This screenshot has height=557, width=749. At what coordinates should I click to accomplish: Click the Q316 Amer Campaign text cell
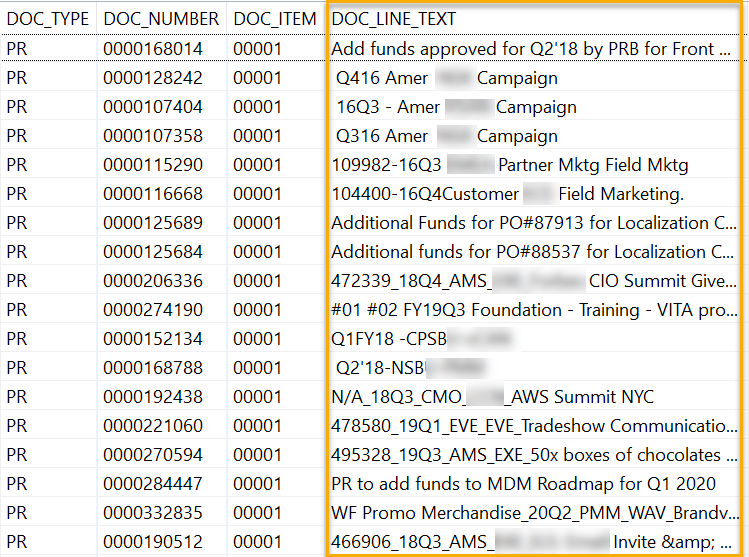coord(447,136)
